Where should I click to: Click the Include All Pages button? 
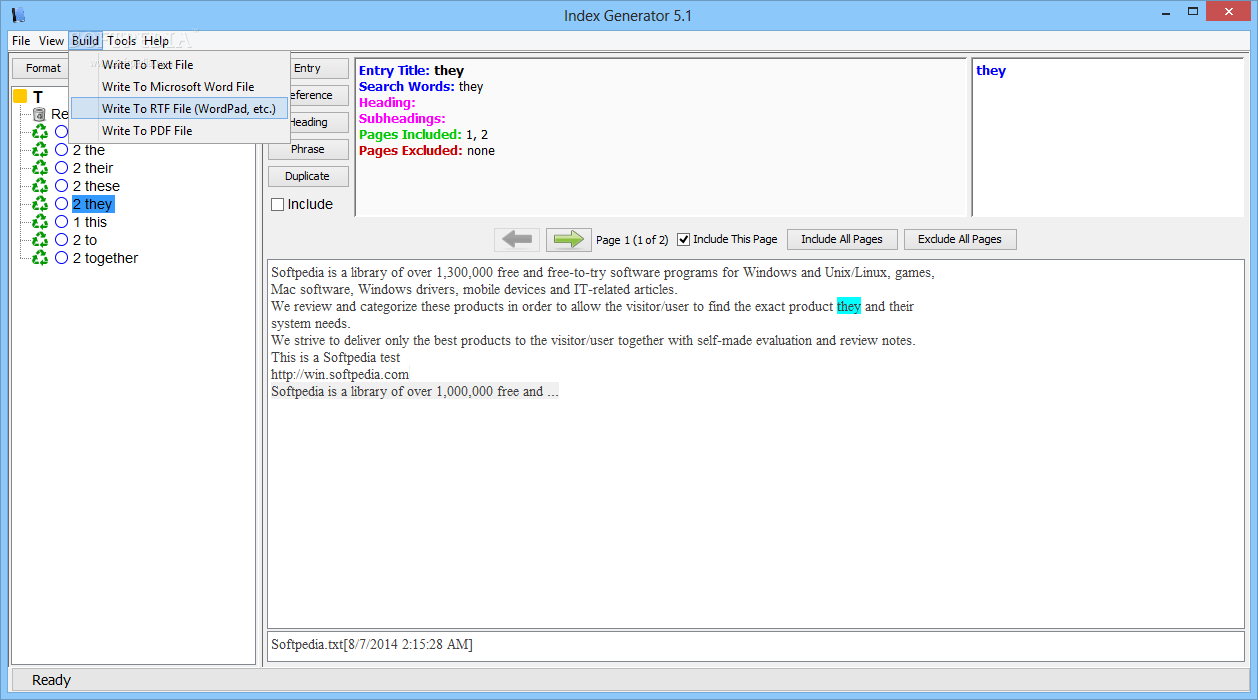pos(842,239)
